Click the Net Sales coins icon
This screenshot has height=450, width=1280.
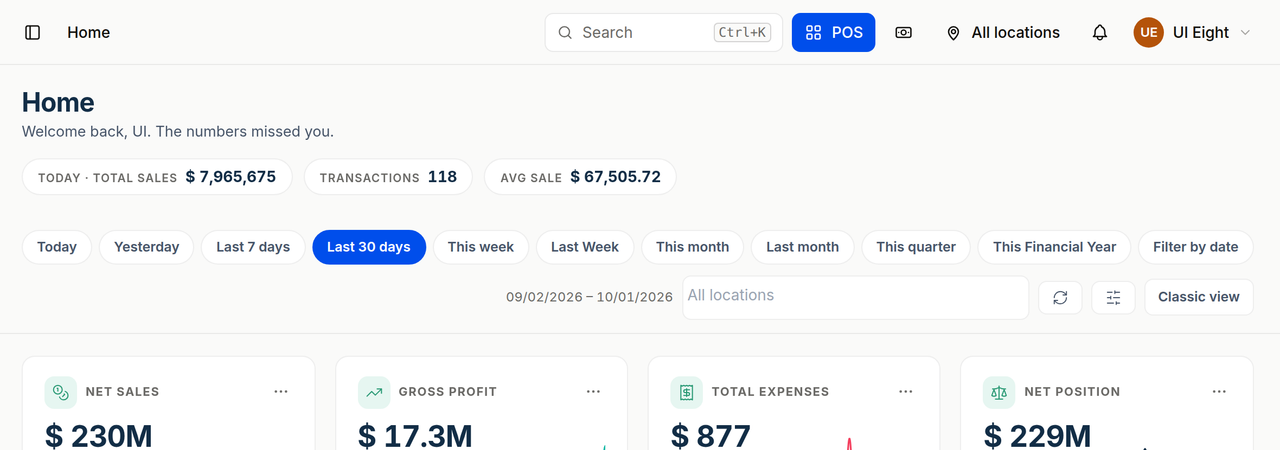(x=61, y=392)
